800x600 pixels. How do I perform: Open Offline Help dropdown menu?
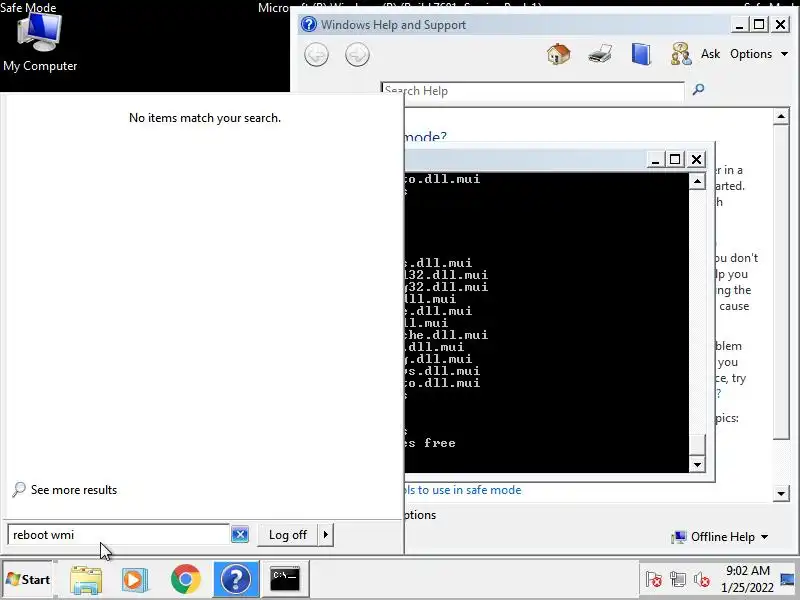(x=720, y=537)
